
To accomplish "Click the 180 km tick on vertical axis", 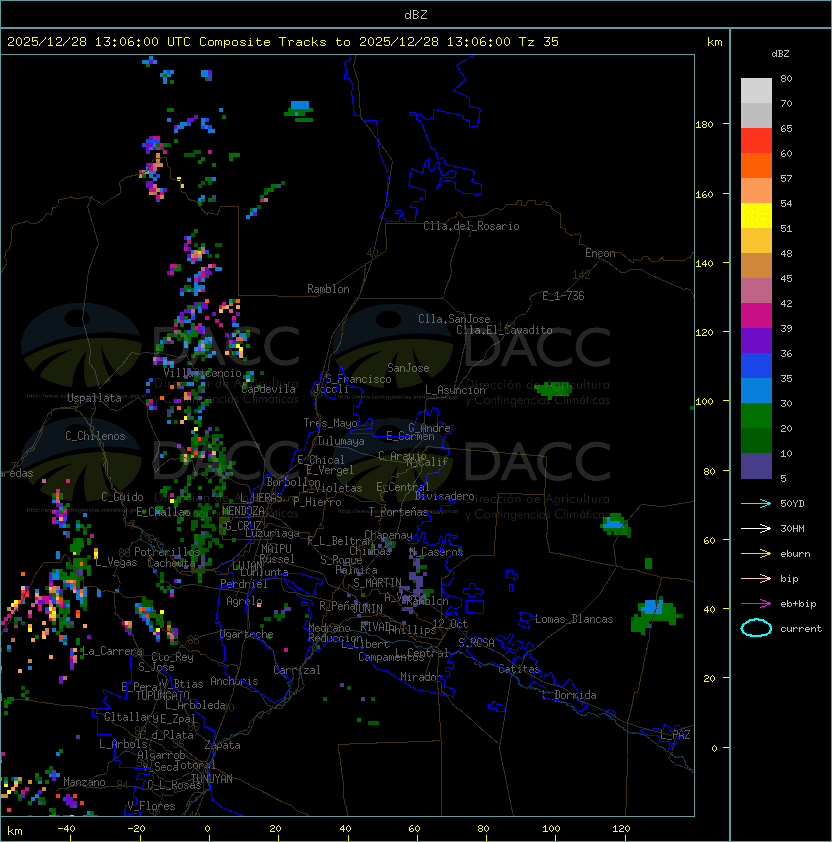I will (704, 125).
